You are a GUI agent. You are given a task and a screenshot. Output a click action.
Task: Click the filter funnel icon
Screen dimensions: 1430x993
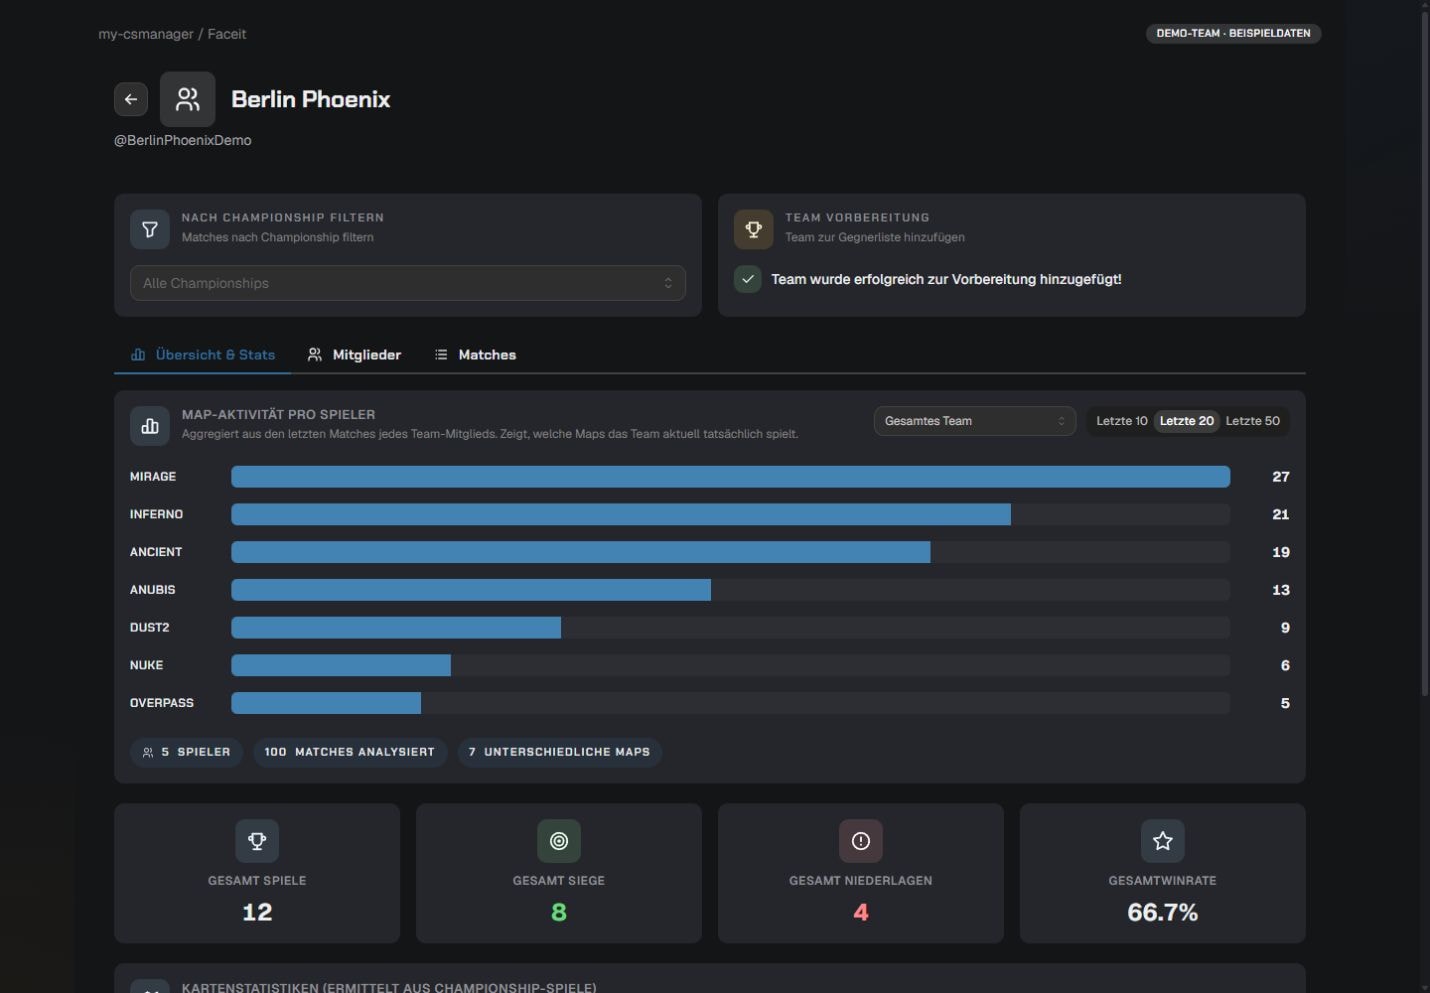pyautogui.click(x=150, y=229)
